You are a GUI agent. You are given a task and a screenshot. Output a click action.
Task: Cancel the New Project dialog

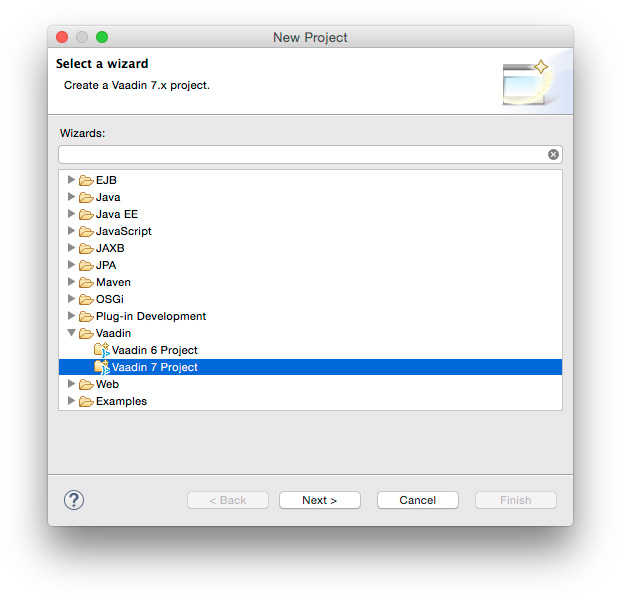tap(417, 500)
